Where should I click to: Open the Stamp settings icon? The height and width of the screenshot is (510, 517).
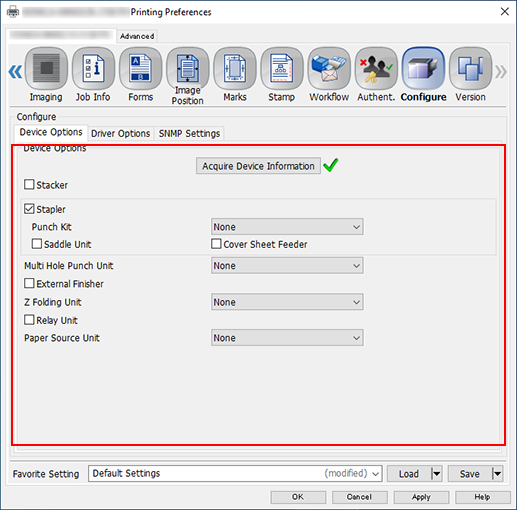tap(282, 68)
